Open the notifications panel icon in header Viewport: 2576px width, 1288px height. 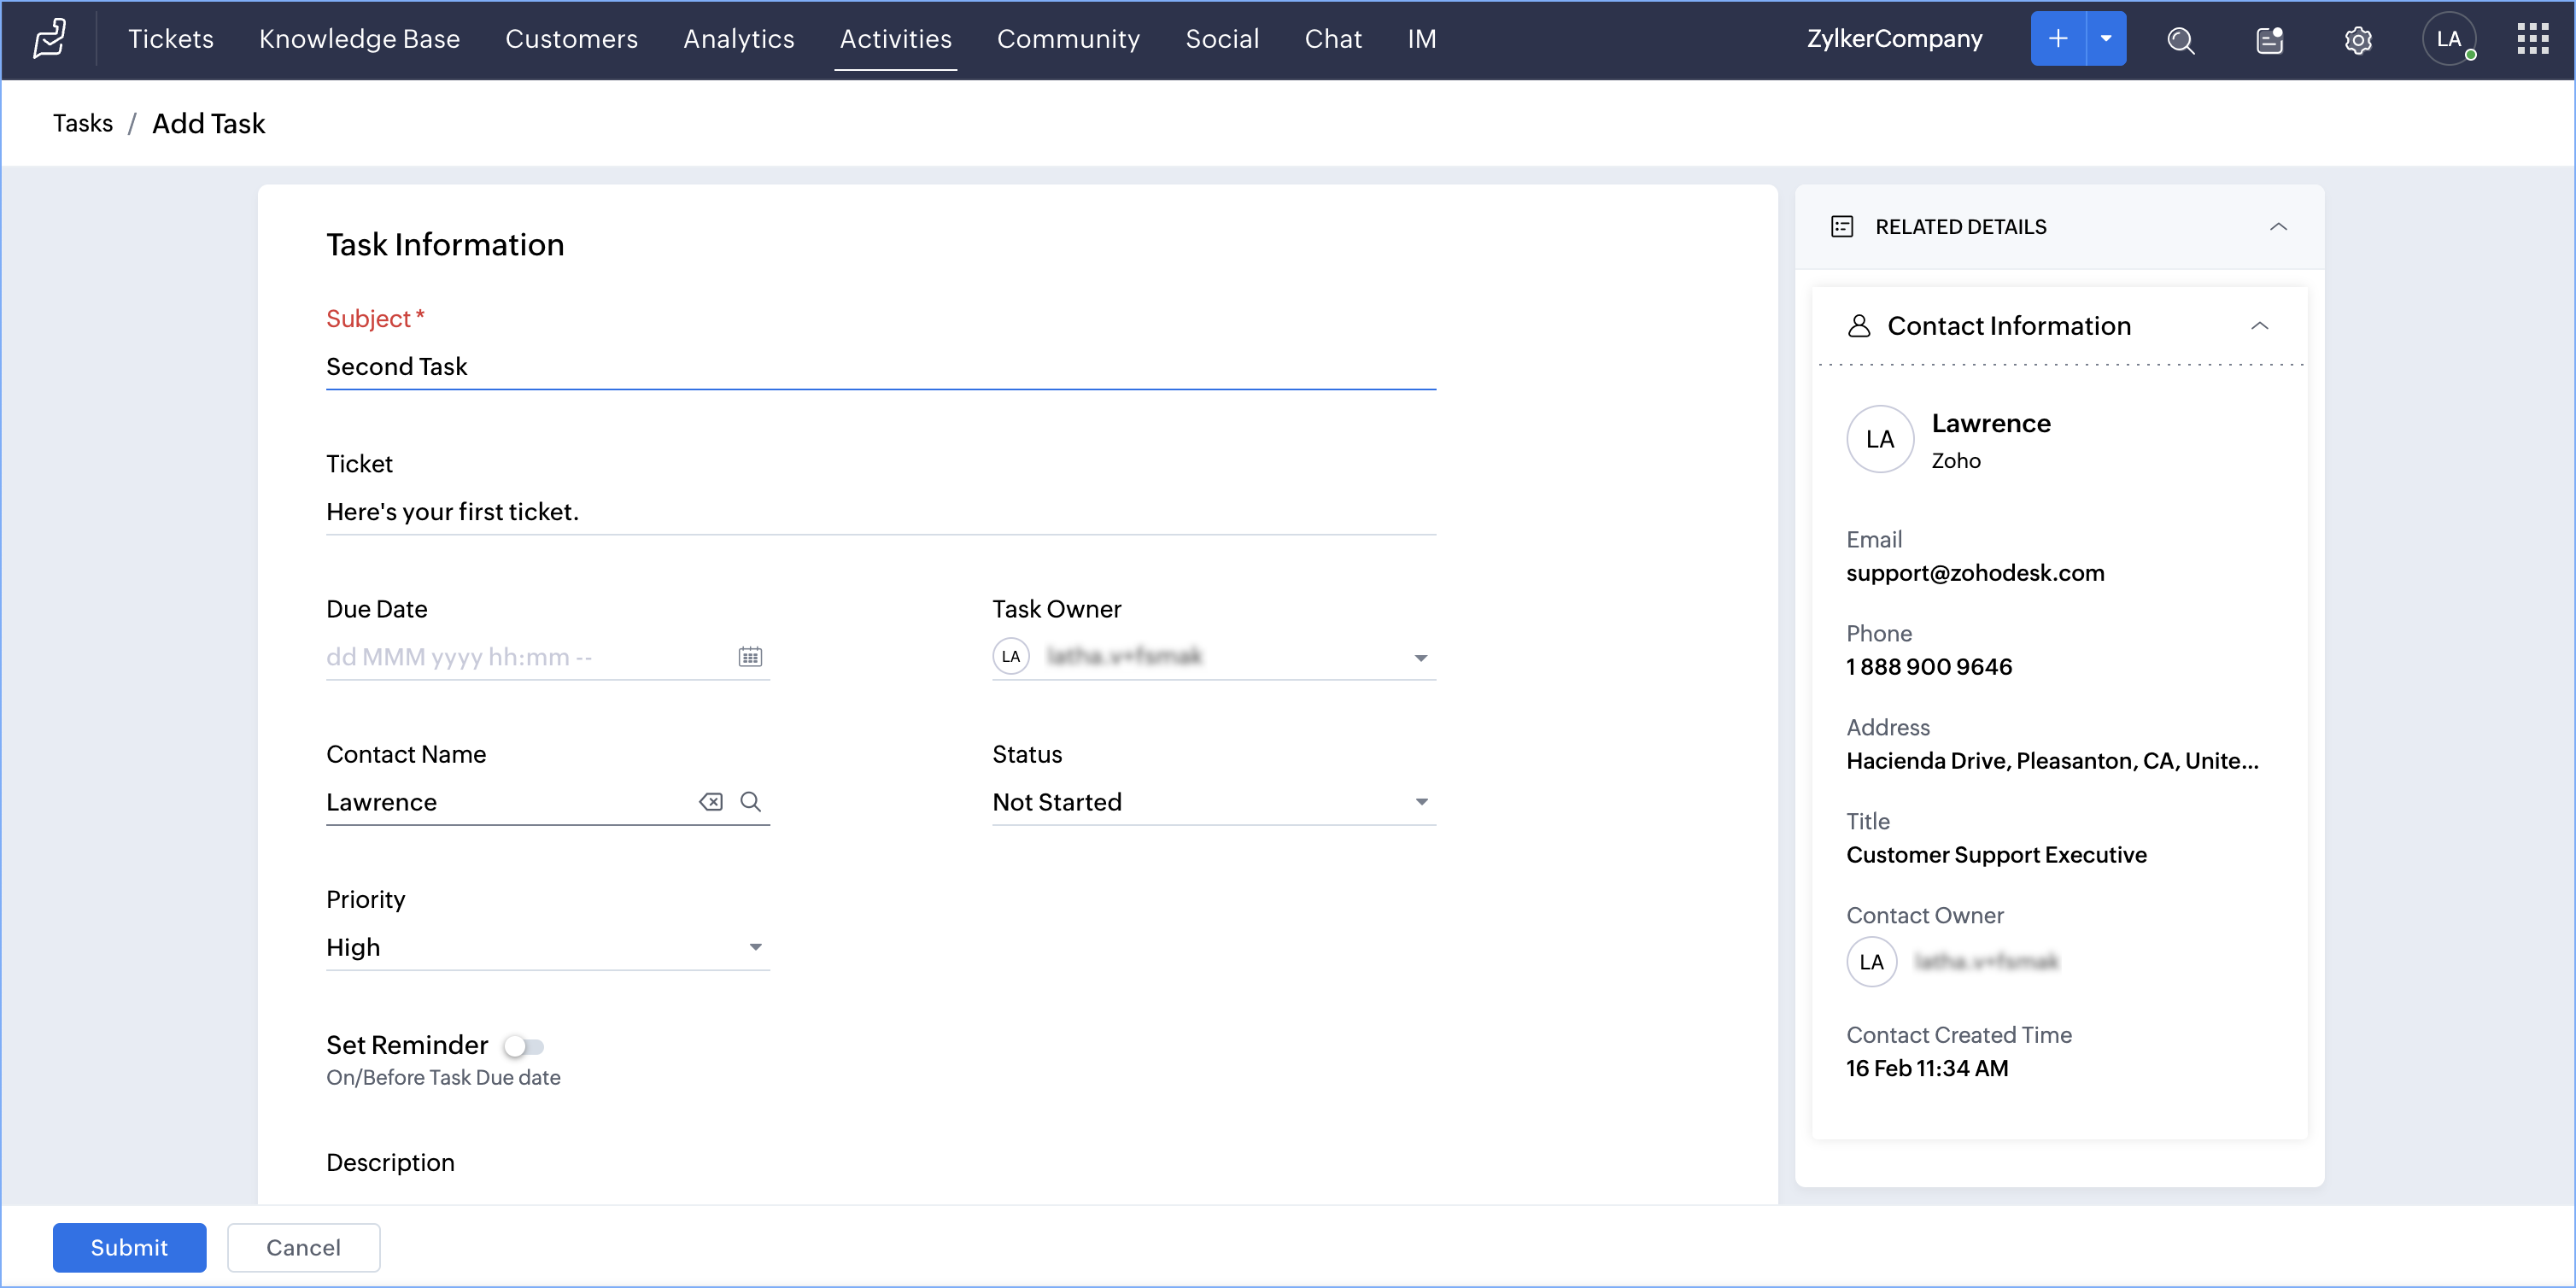coord(2269,40)
